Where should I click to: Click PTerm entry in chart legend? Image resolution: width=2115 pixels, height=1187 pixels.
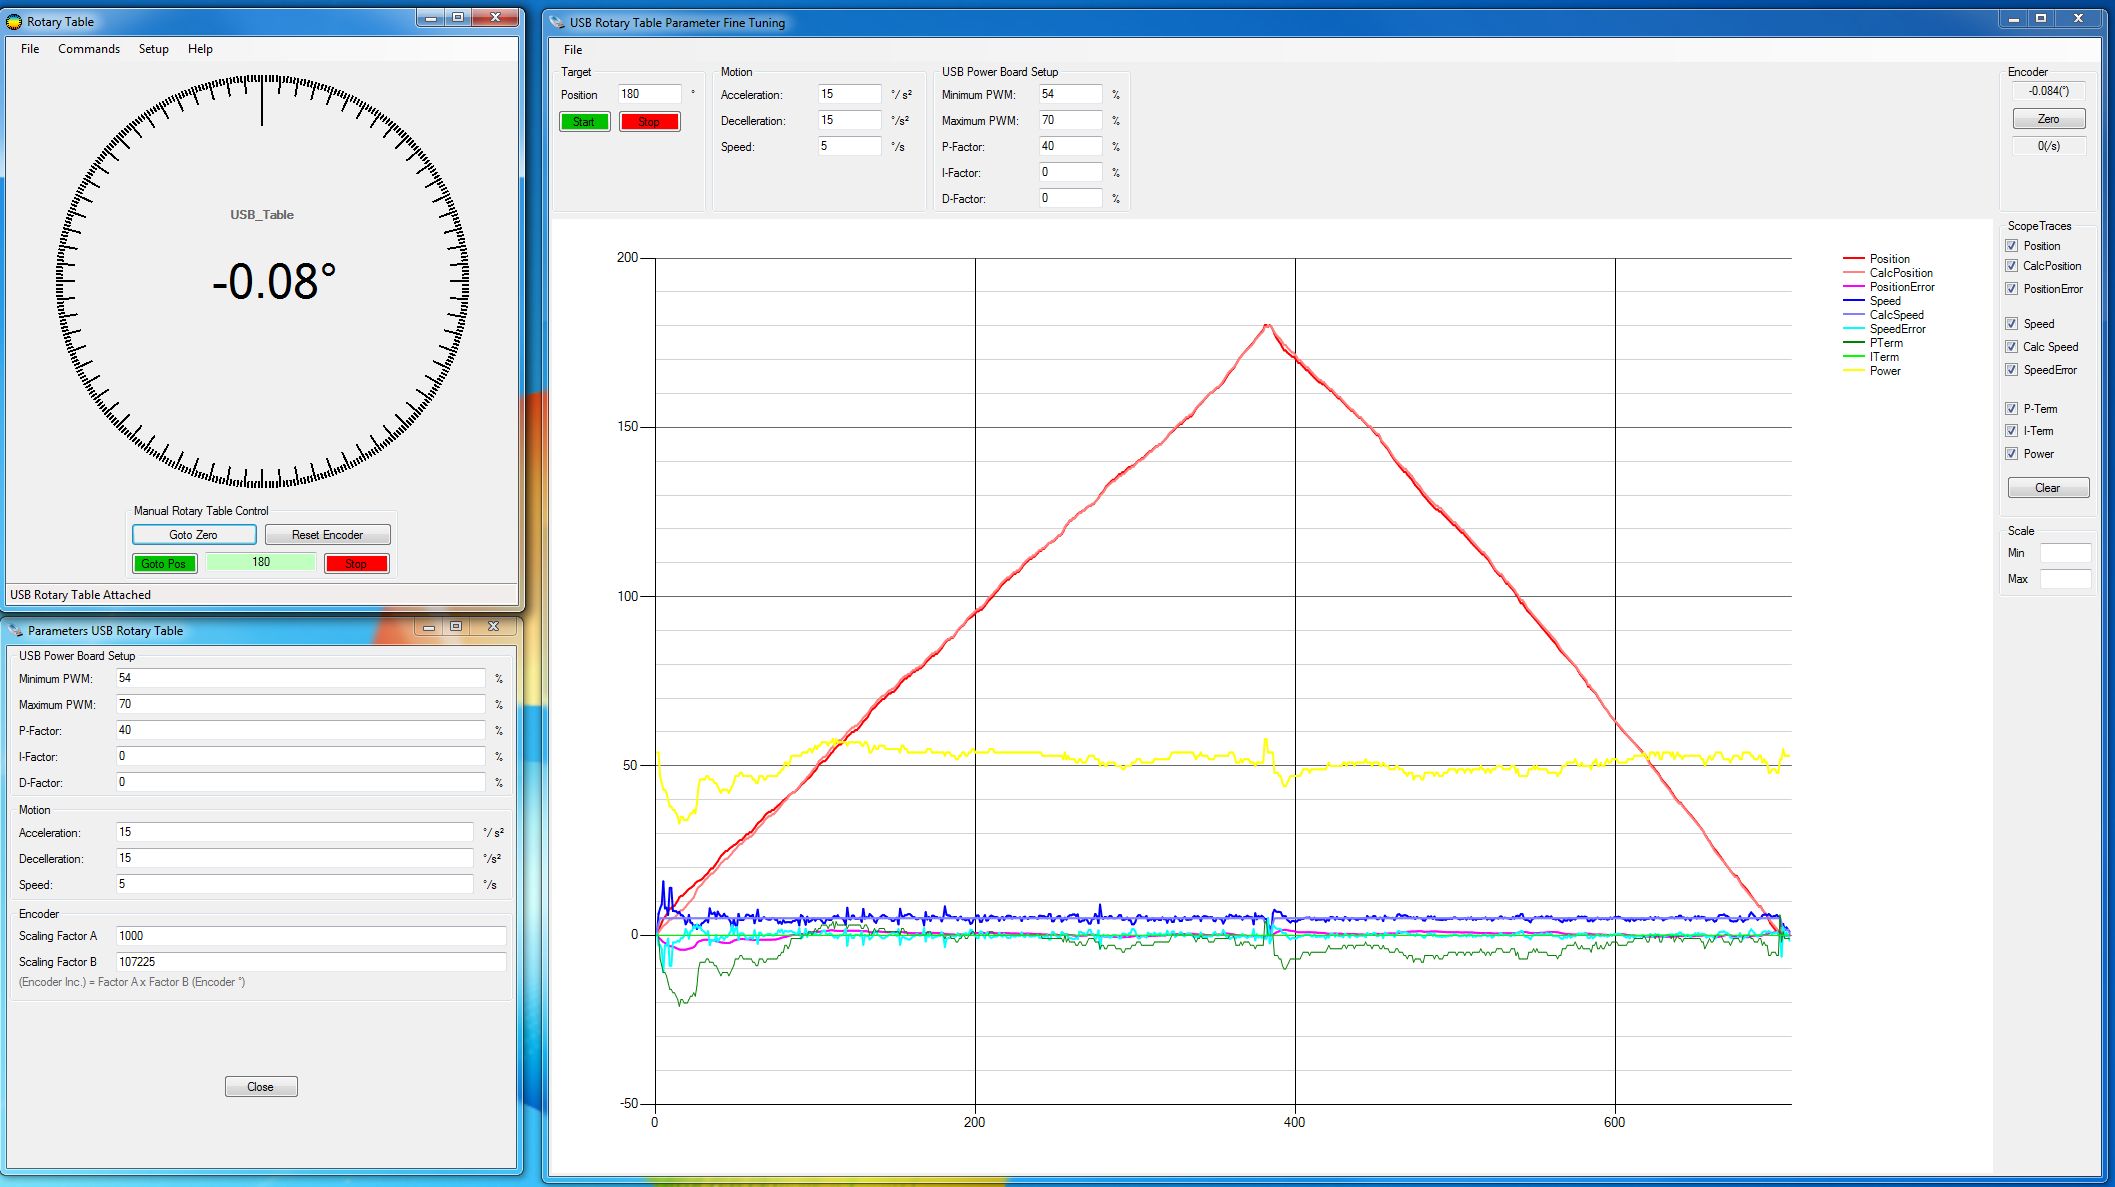pyautogui.click(x=1886, y=343)
